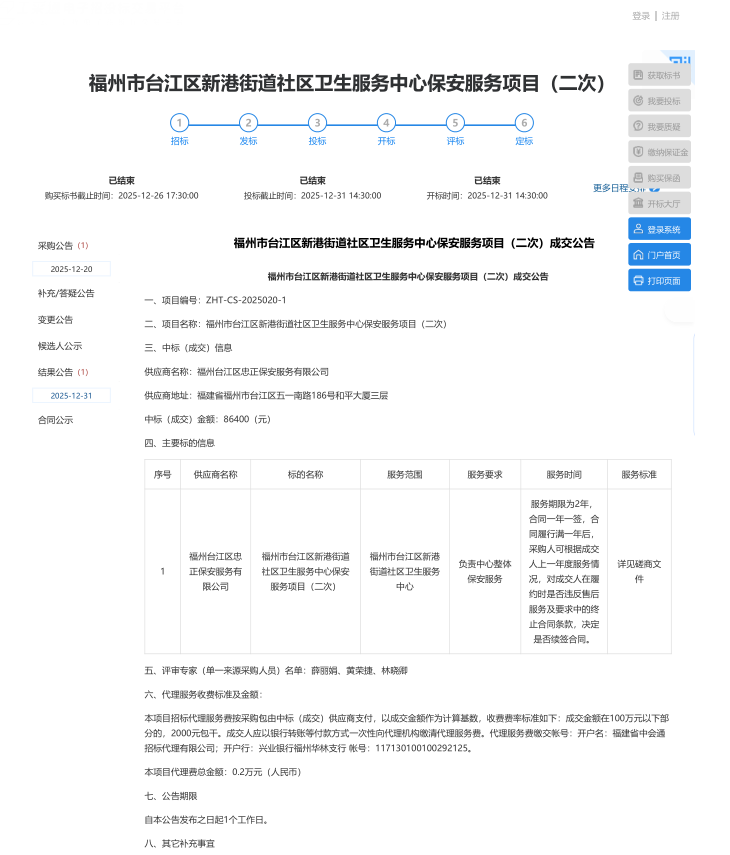Expand the 结果公告 sidebar section

56,372
